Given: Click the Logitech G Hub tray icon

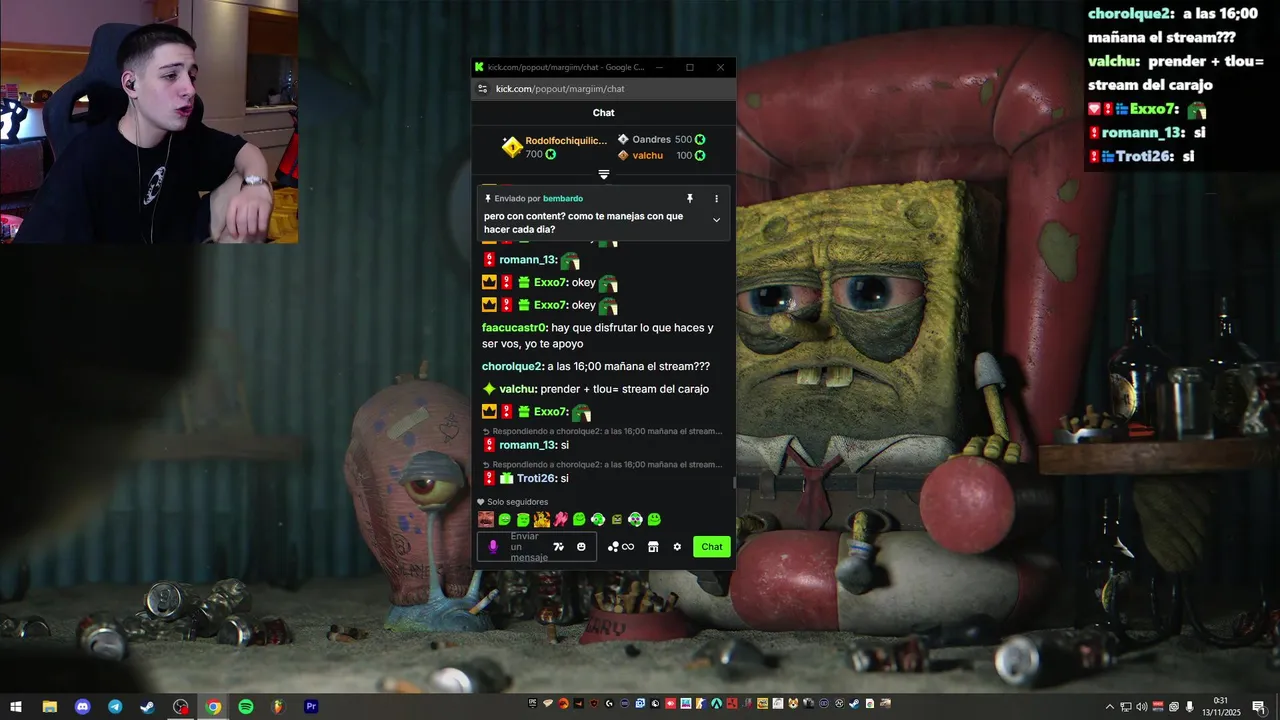Looking at the screenshot, I should click(x=609, y=703).
